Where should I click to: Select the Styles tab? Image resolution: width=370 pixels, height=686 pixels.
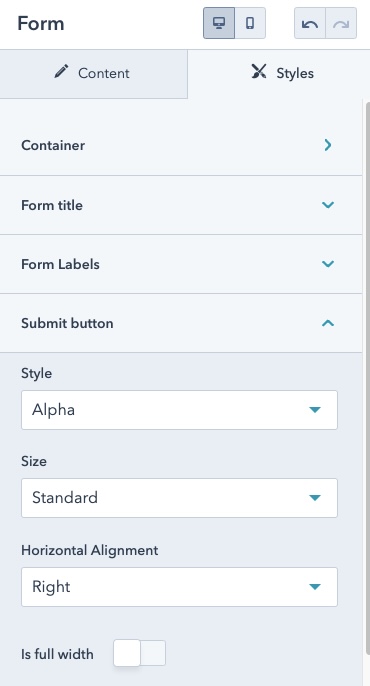click(279, 74)
